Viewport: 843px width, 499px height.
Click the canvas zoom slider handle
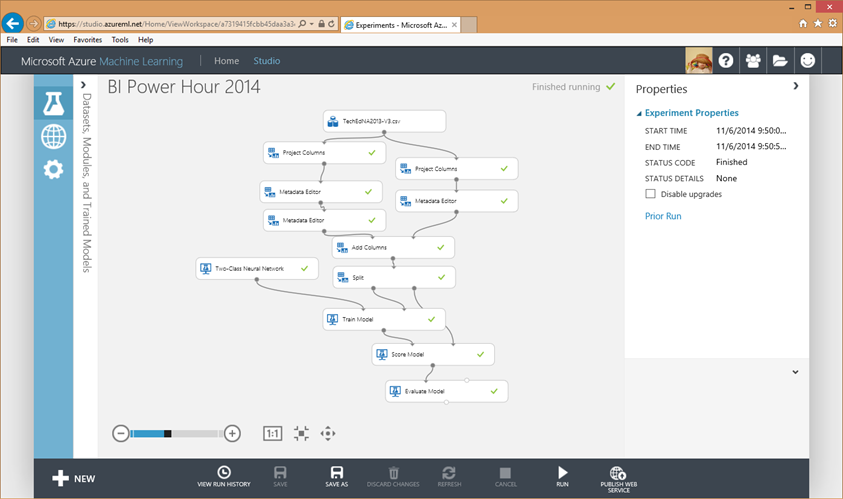tap(168, 433)
